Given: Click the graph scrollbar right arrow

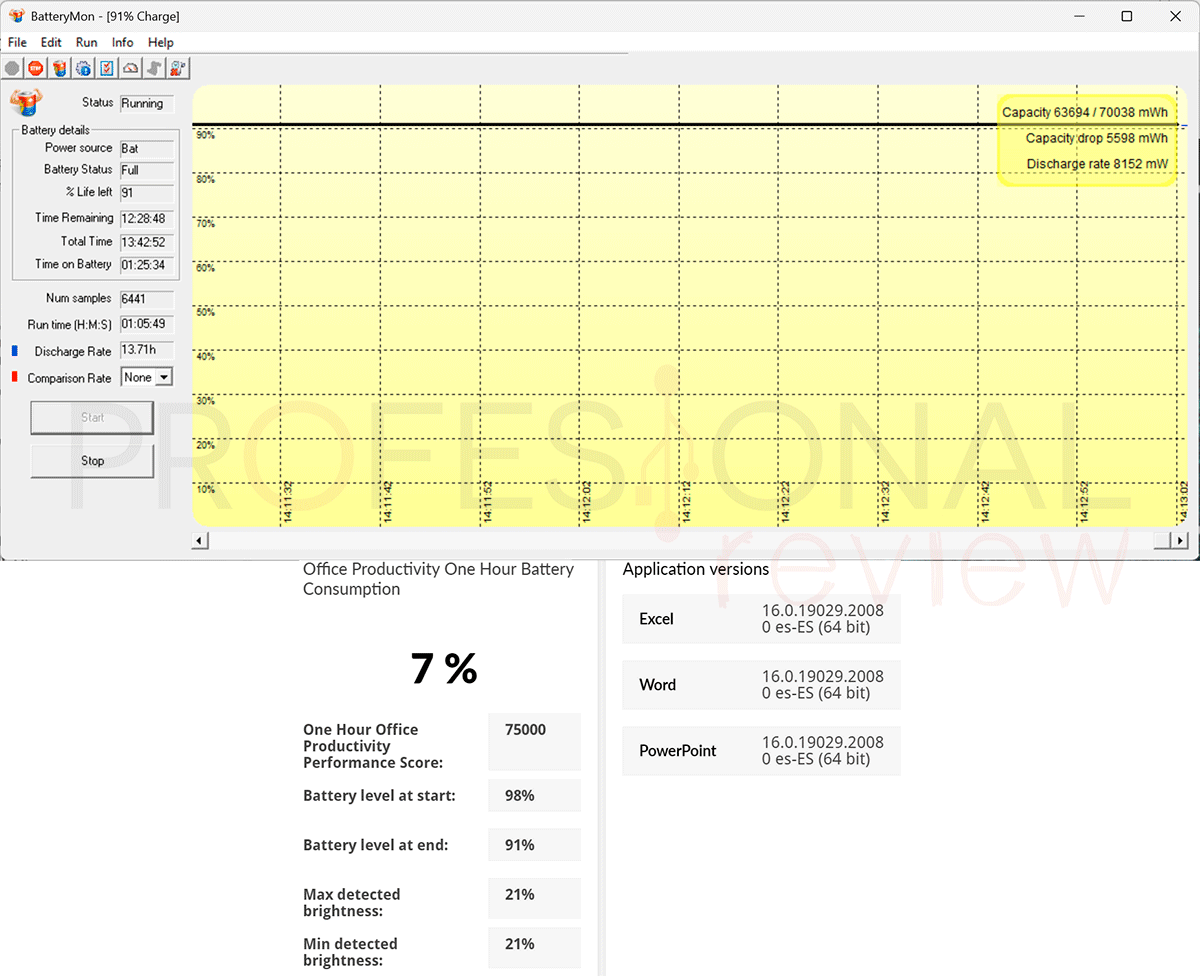Looking at the screenshot, I should tap(1181, 540).
